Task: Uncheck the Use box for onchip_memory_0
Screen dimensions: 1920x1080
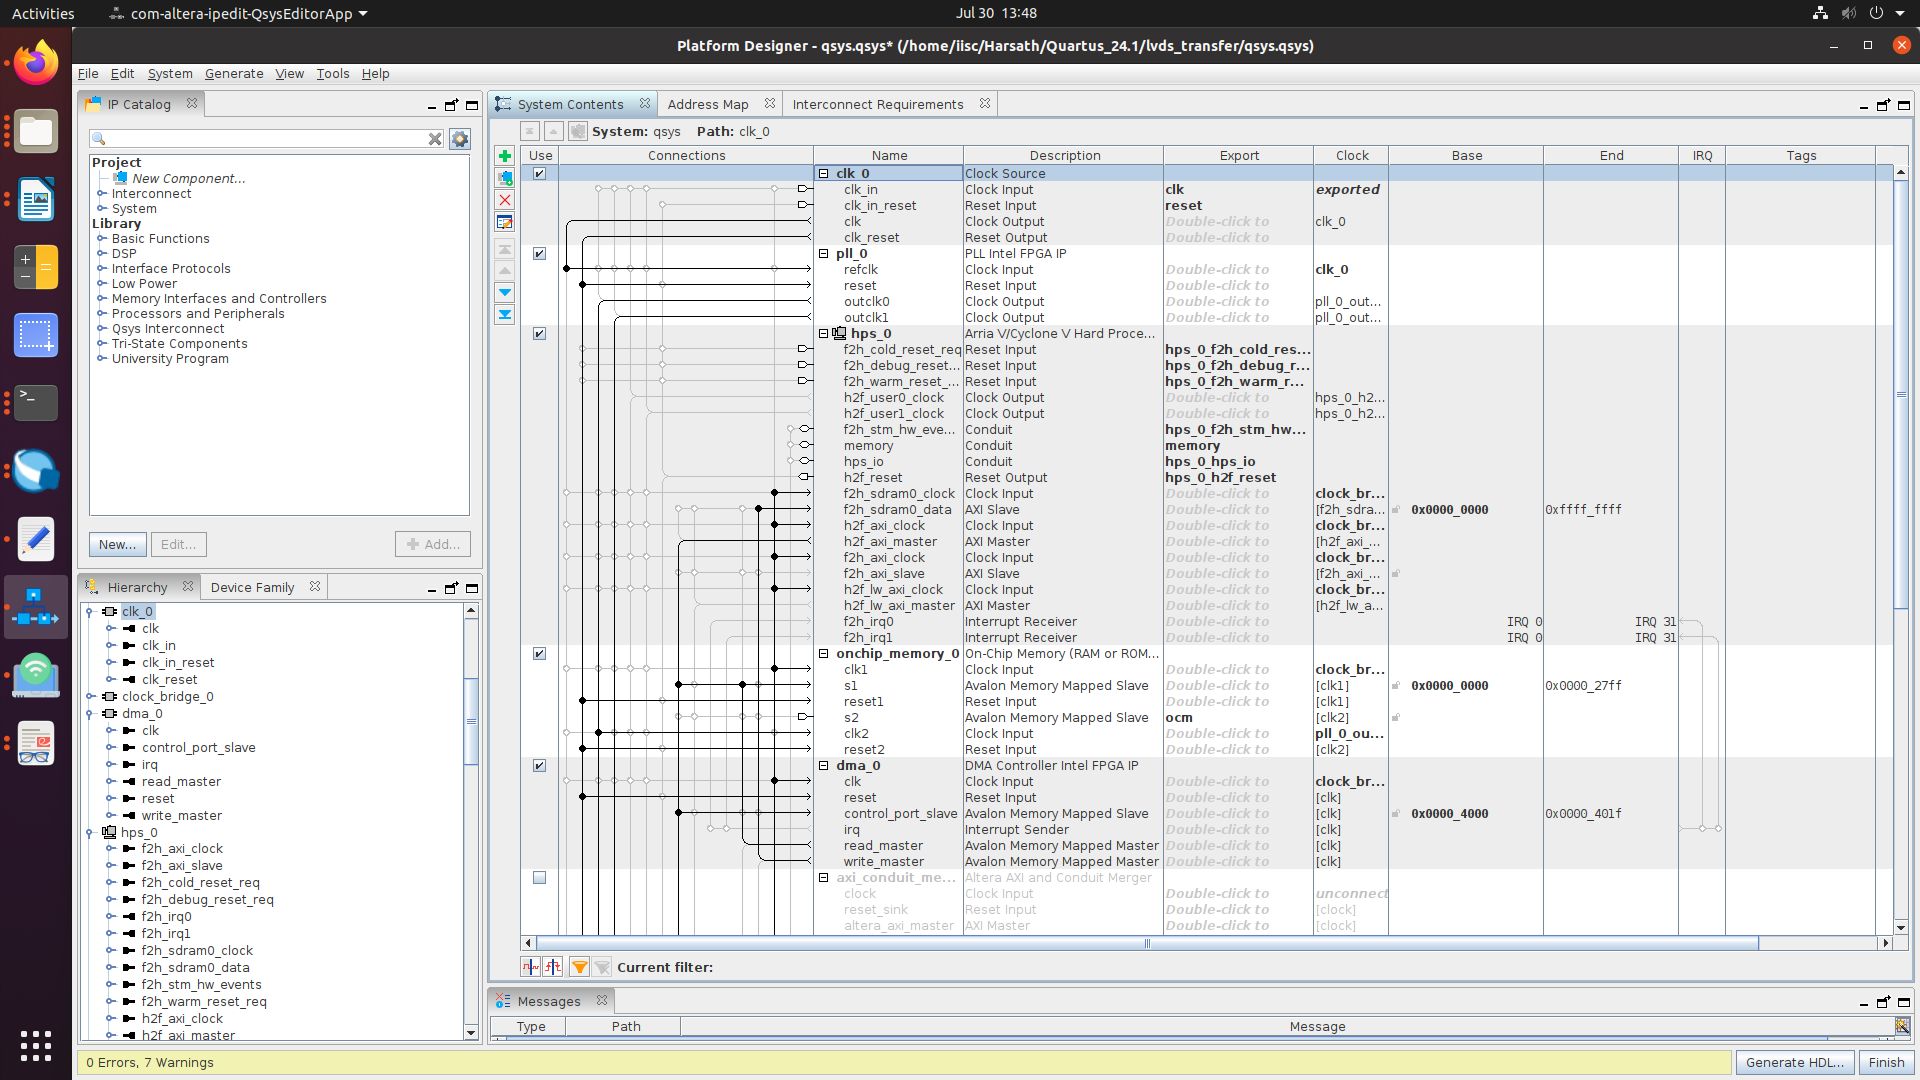Action: click(x=540, y=653)
